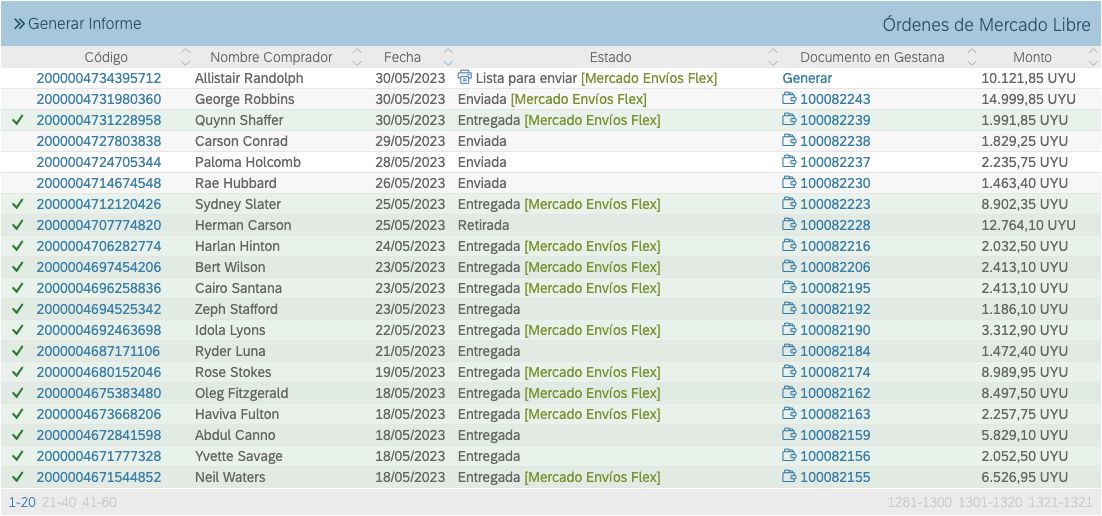Image resolution: width=1102 pixels, height=516 pixels.
Task: Toggle sort arrows on Fecha column
Action: click(448, 57)
